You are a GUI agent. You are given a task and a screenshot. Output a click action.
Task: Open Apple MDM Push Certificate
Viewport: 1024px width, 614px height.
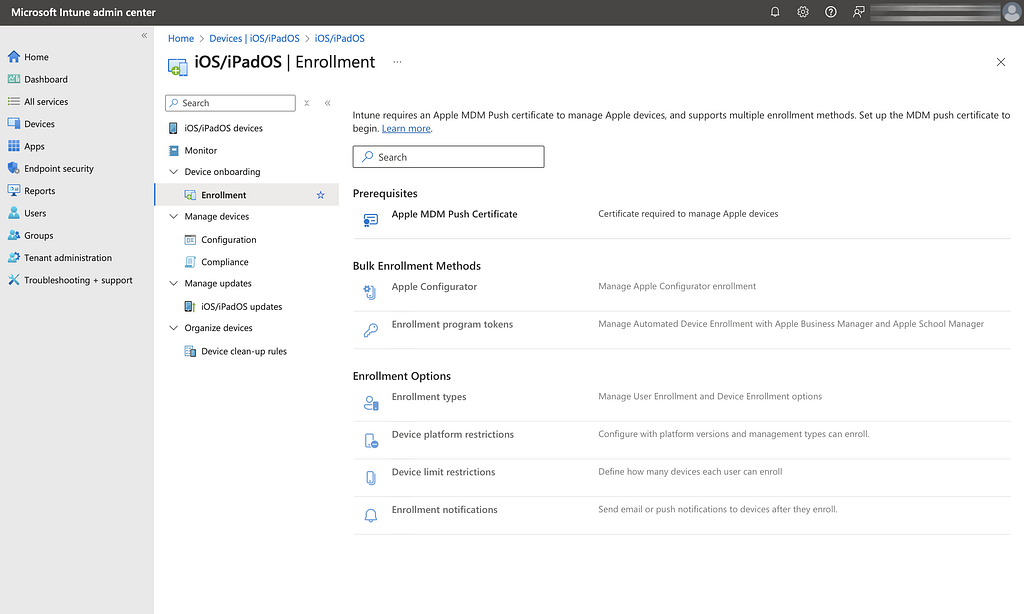[455, 214]
